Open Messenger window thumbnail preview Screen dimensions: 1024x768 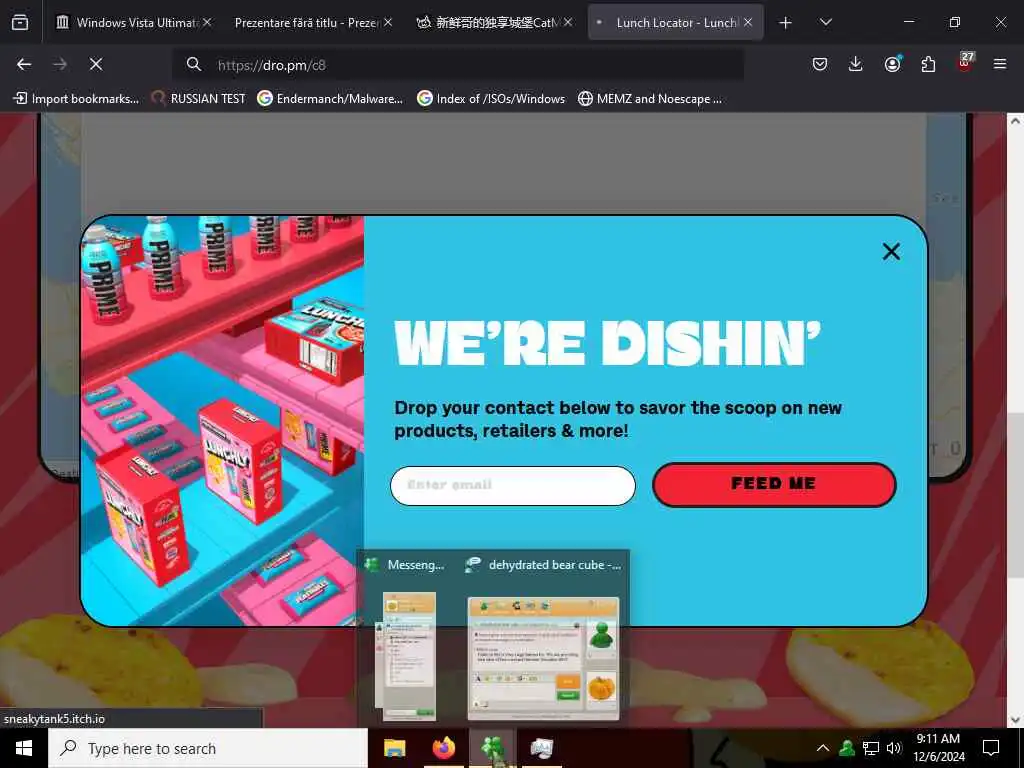coord(405,656)
